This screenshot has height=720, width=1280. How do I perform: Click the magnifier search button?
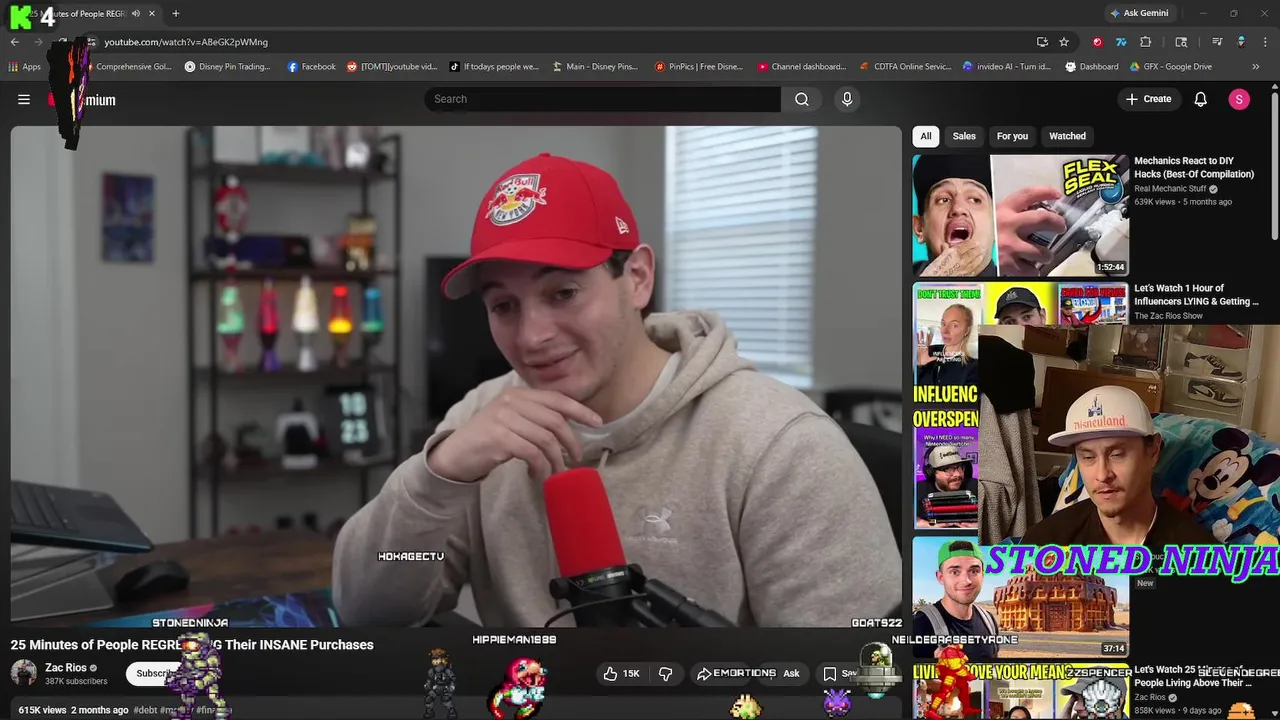pos(802,99)
